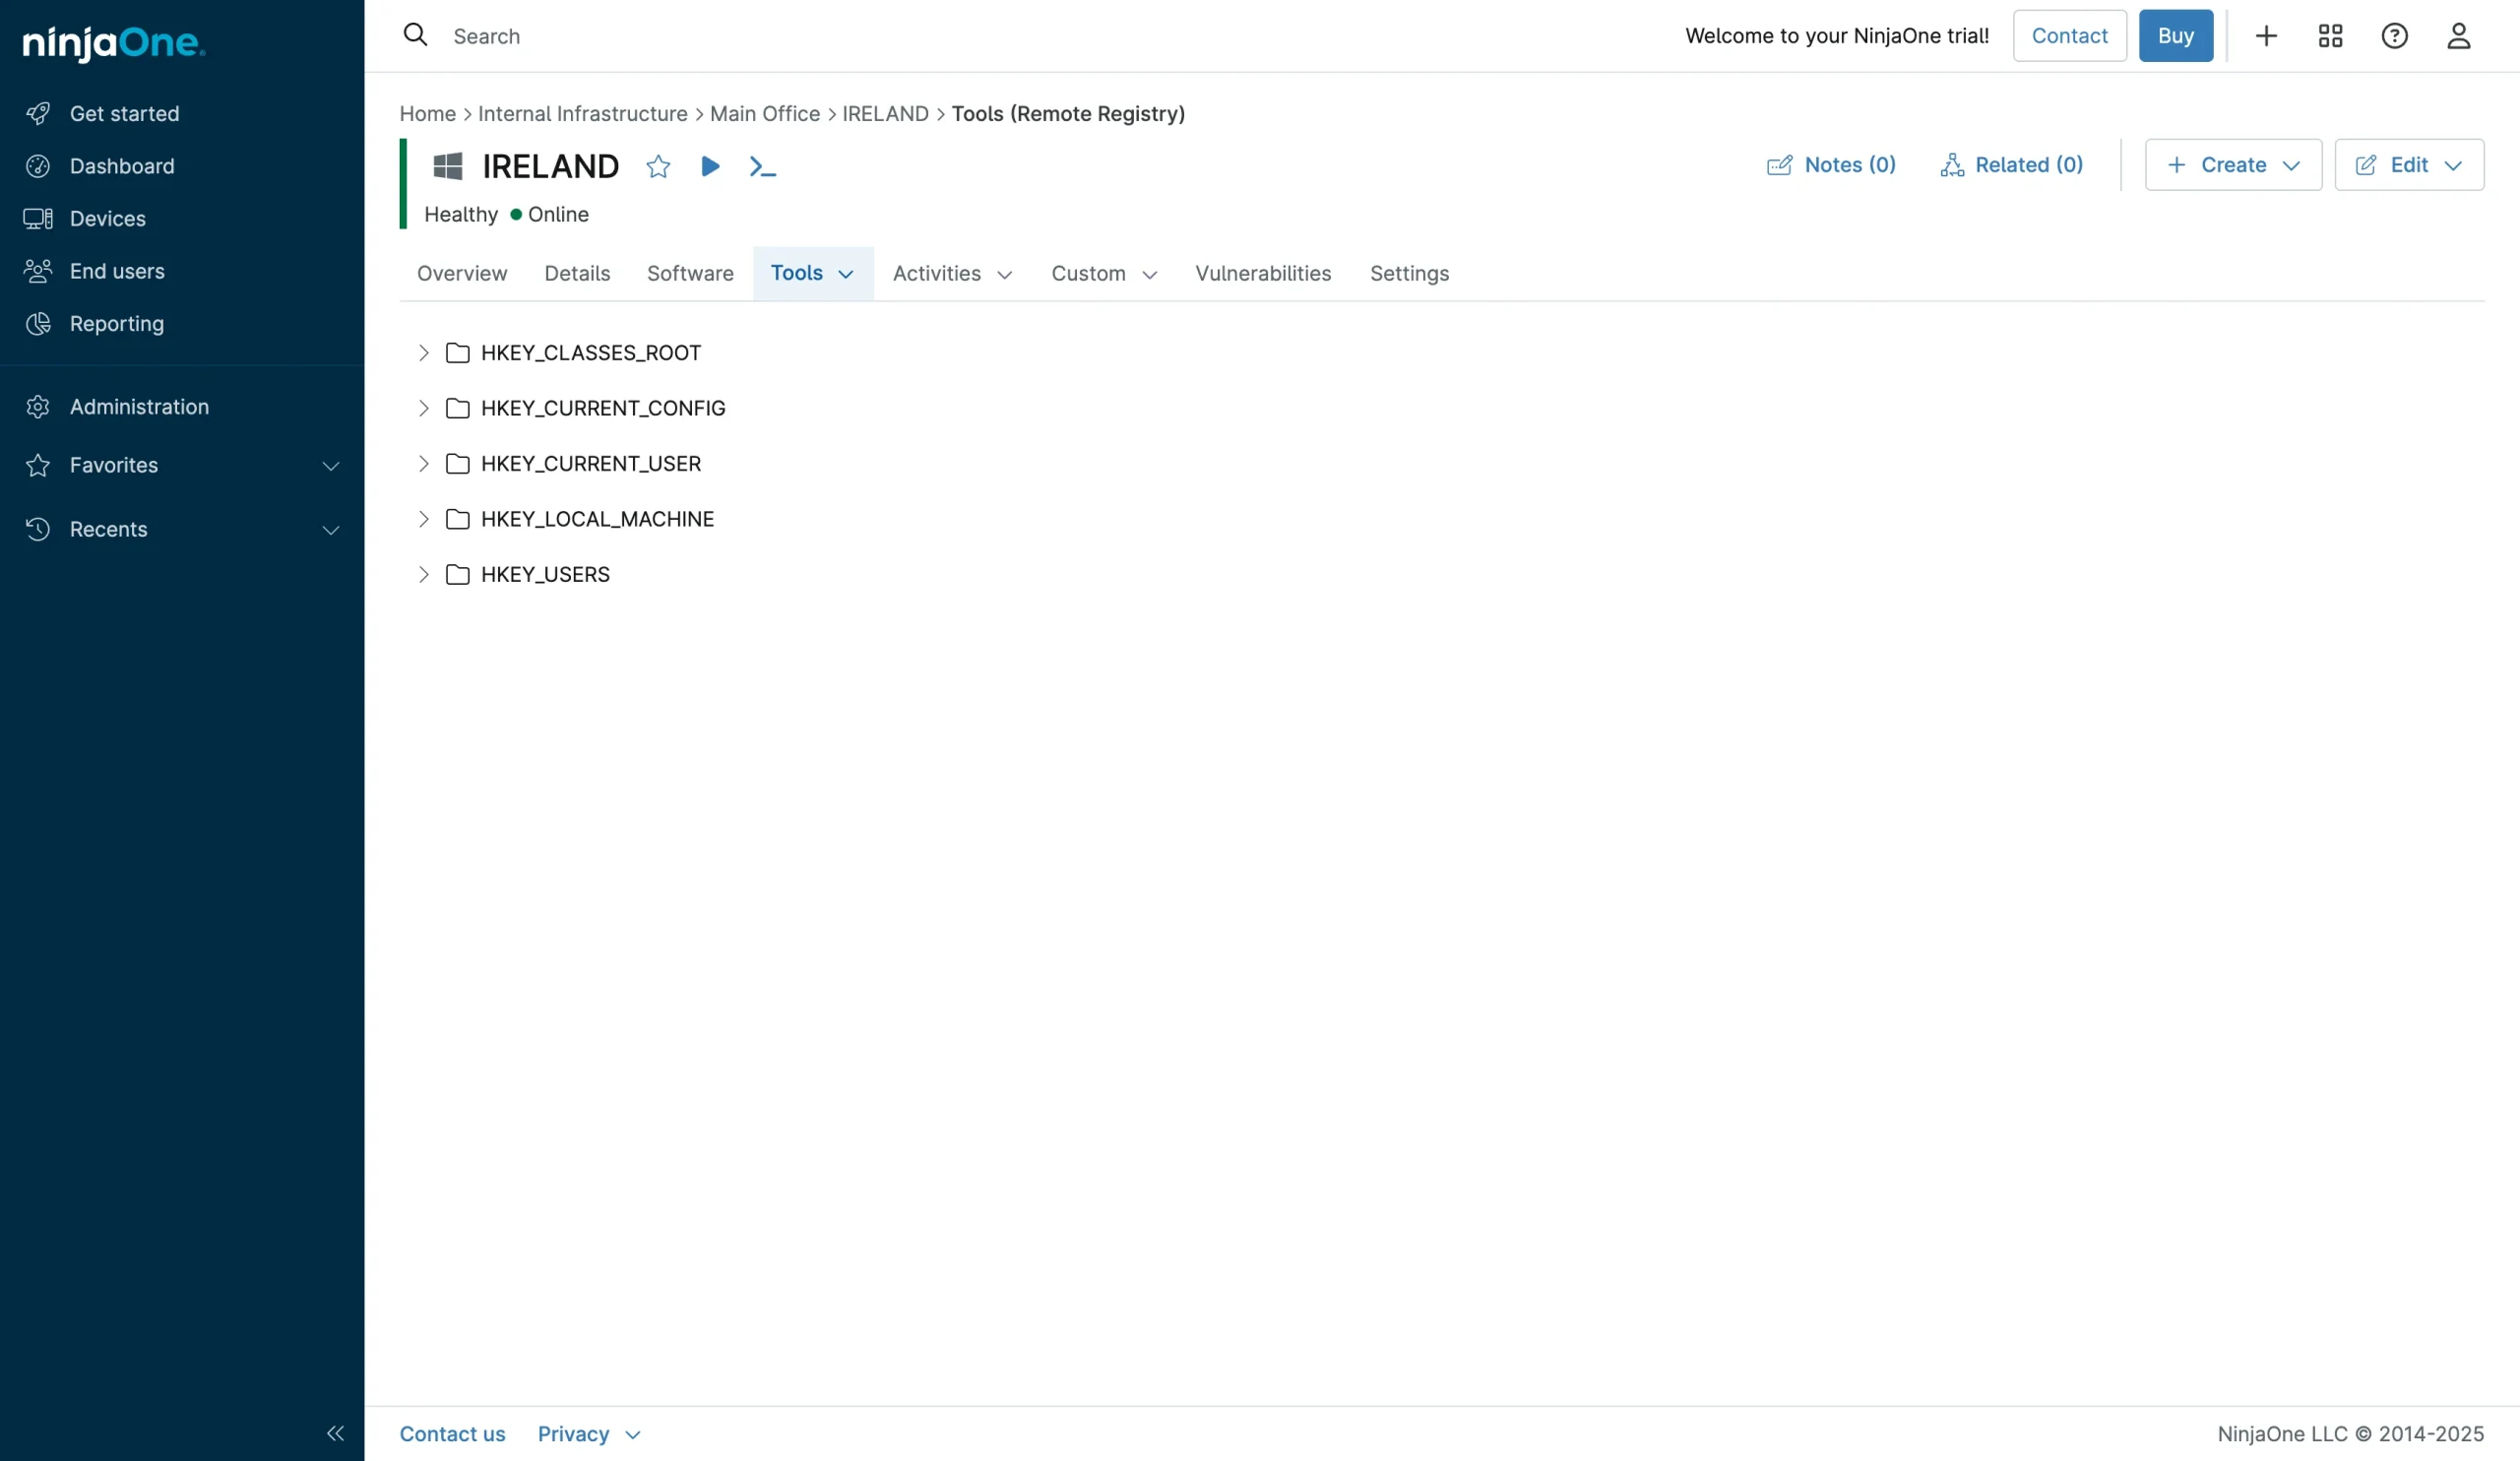Expand the HKEY_CLASSES_ROOT registry key
Screen dimensions: 2520x1461
pyautogui.click(x=423, y=353)
